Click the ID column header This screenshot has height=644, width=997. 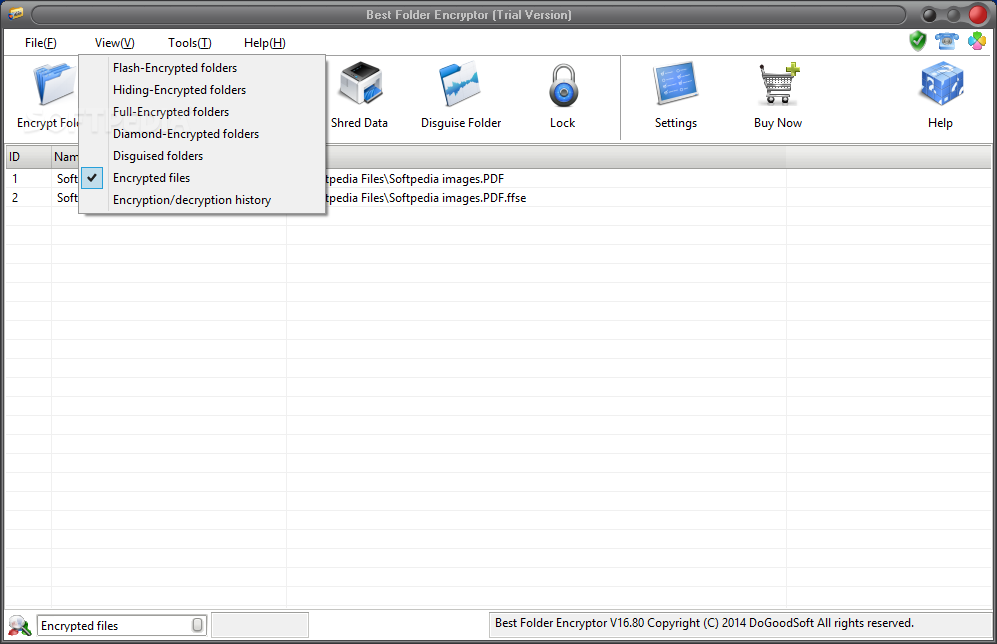pos(28,157)
